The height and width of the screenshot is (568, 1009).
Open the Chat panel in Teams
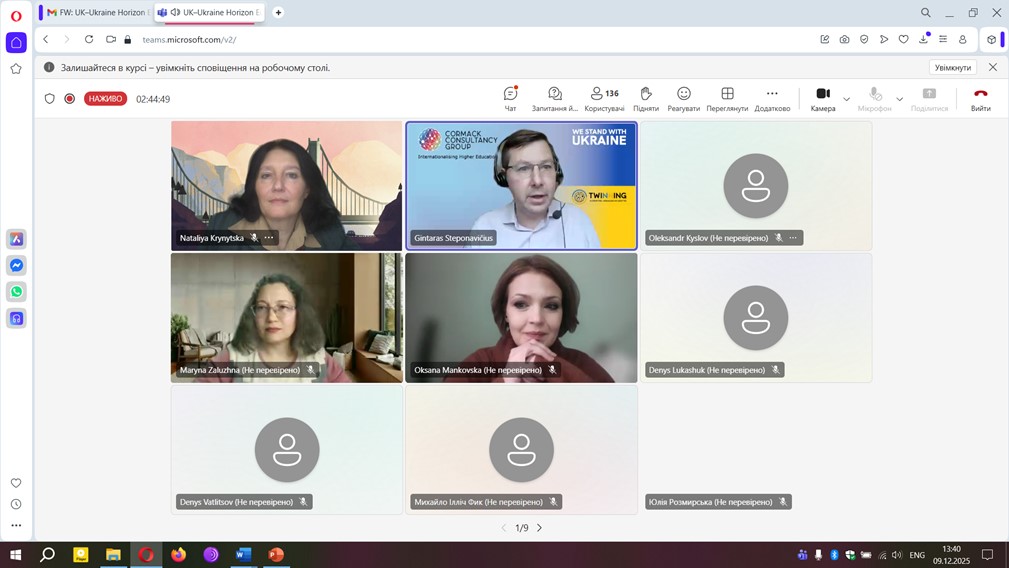pyautogui.click(x=510, y=98)
